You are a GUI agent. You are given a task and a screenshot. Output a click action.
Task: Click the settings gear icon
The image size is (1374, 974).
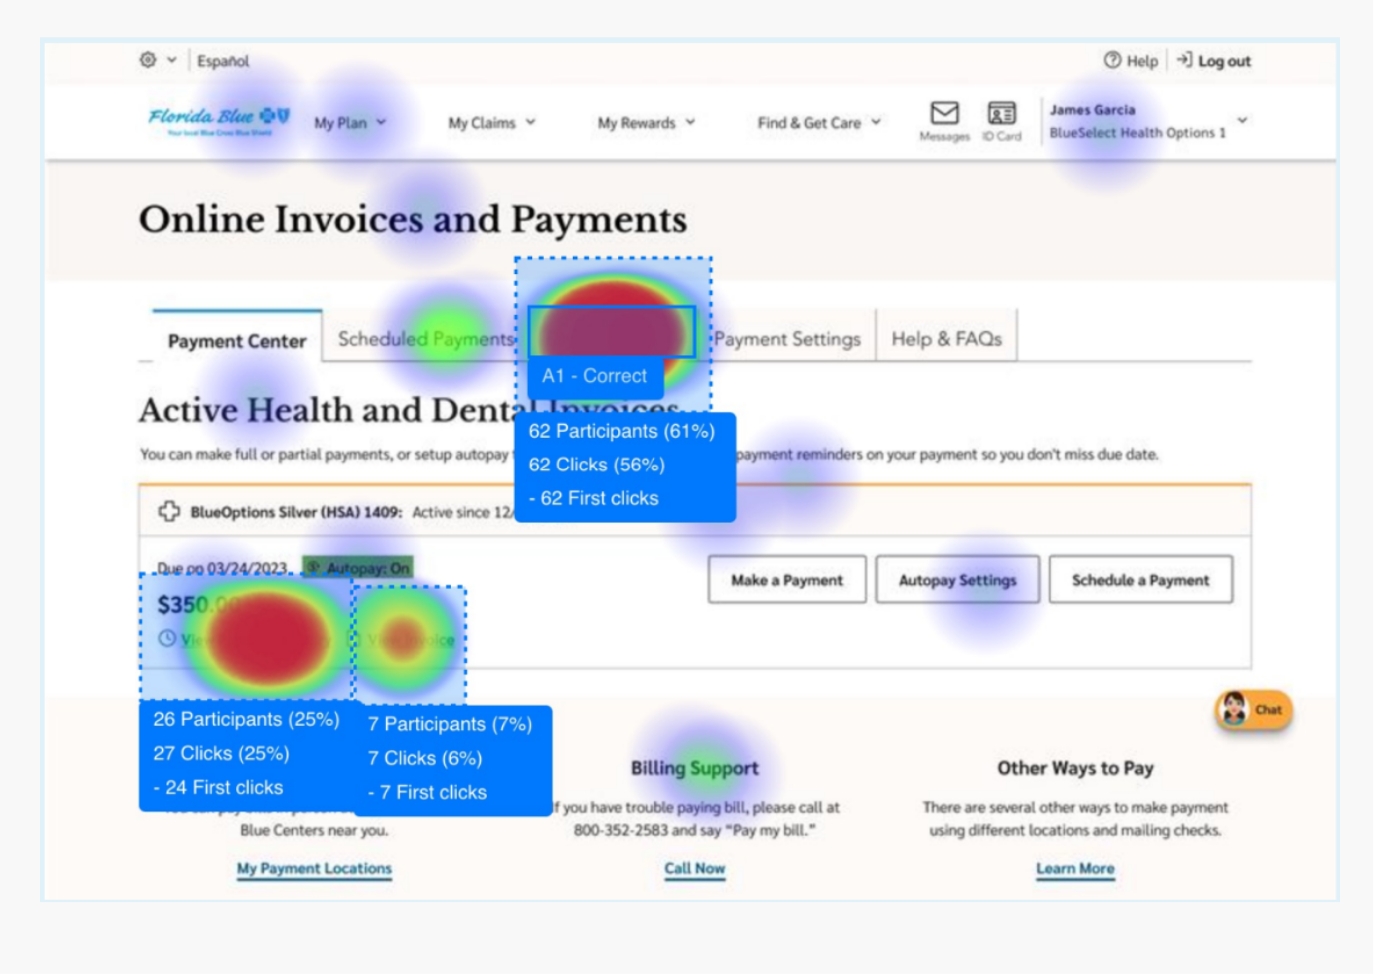pyautogui.click(x=148, y=60)
